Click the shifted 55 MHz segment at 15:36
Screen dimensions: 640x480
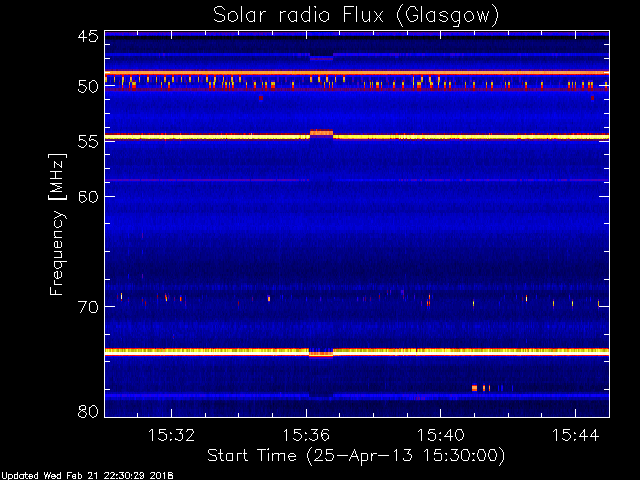click(x=321, y=133)
